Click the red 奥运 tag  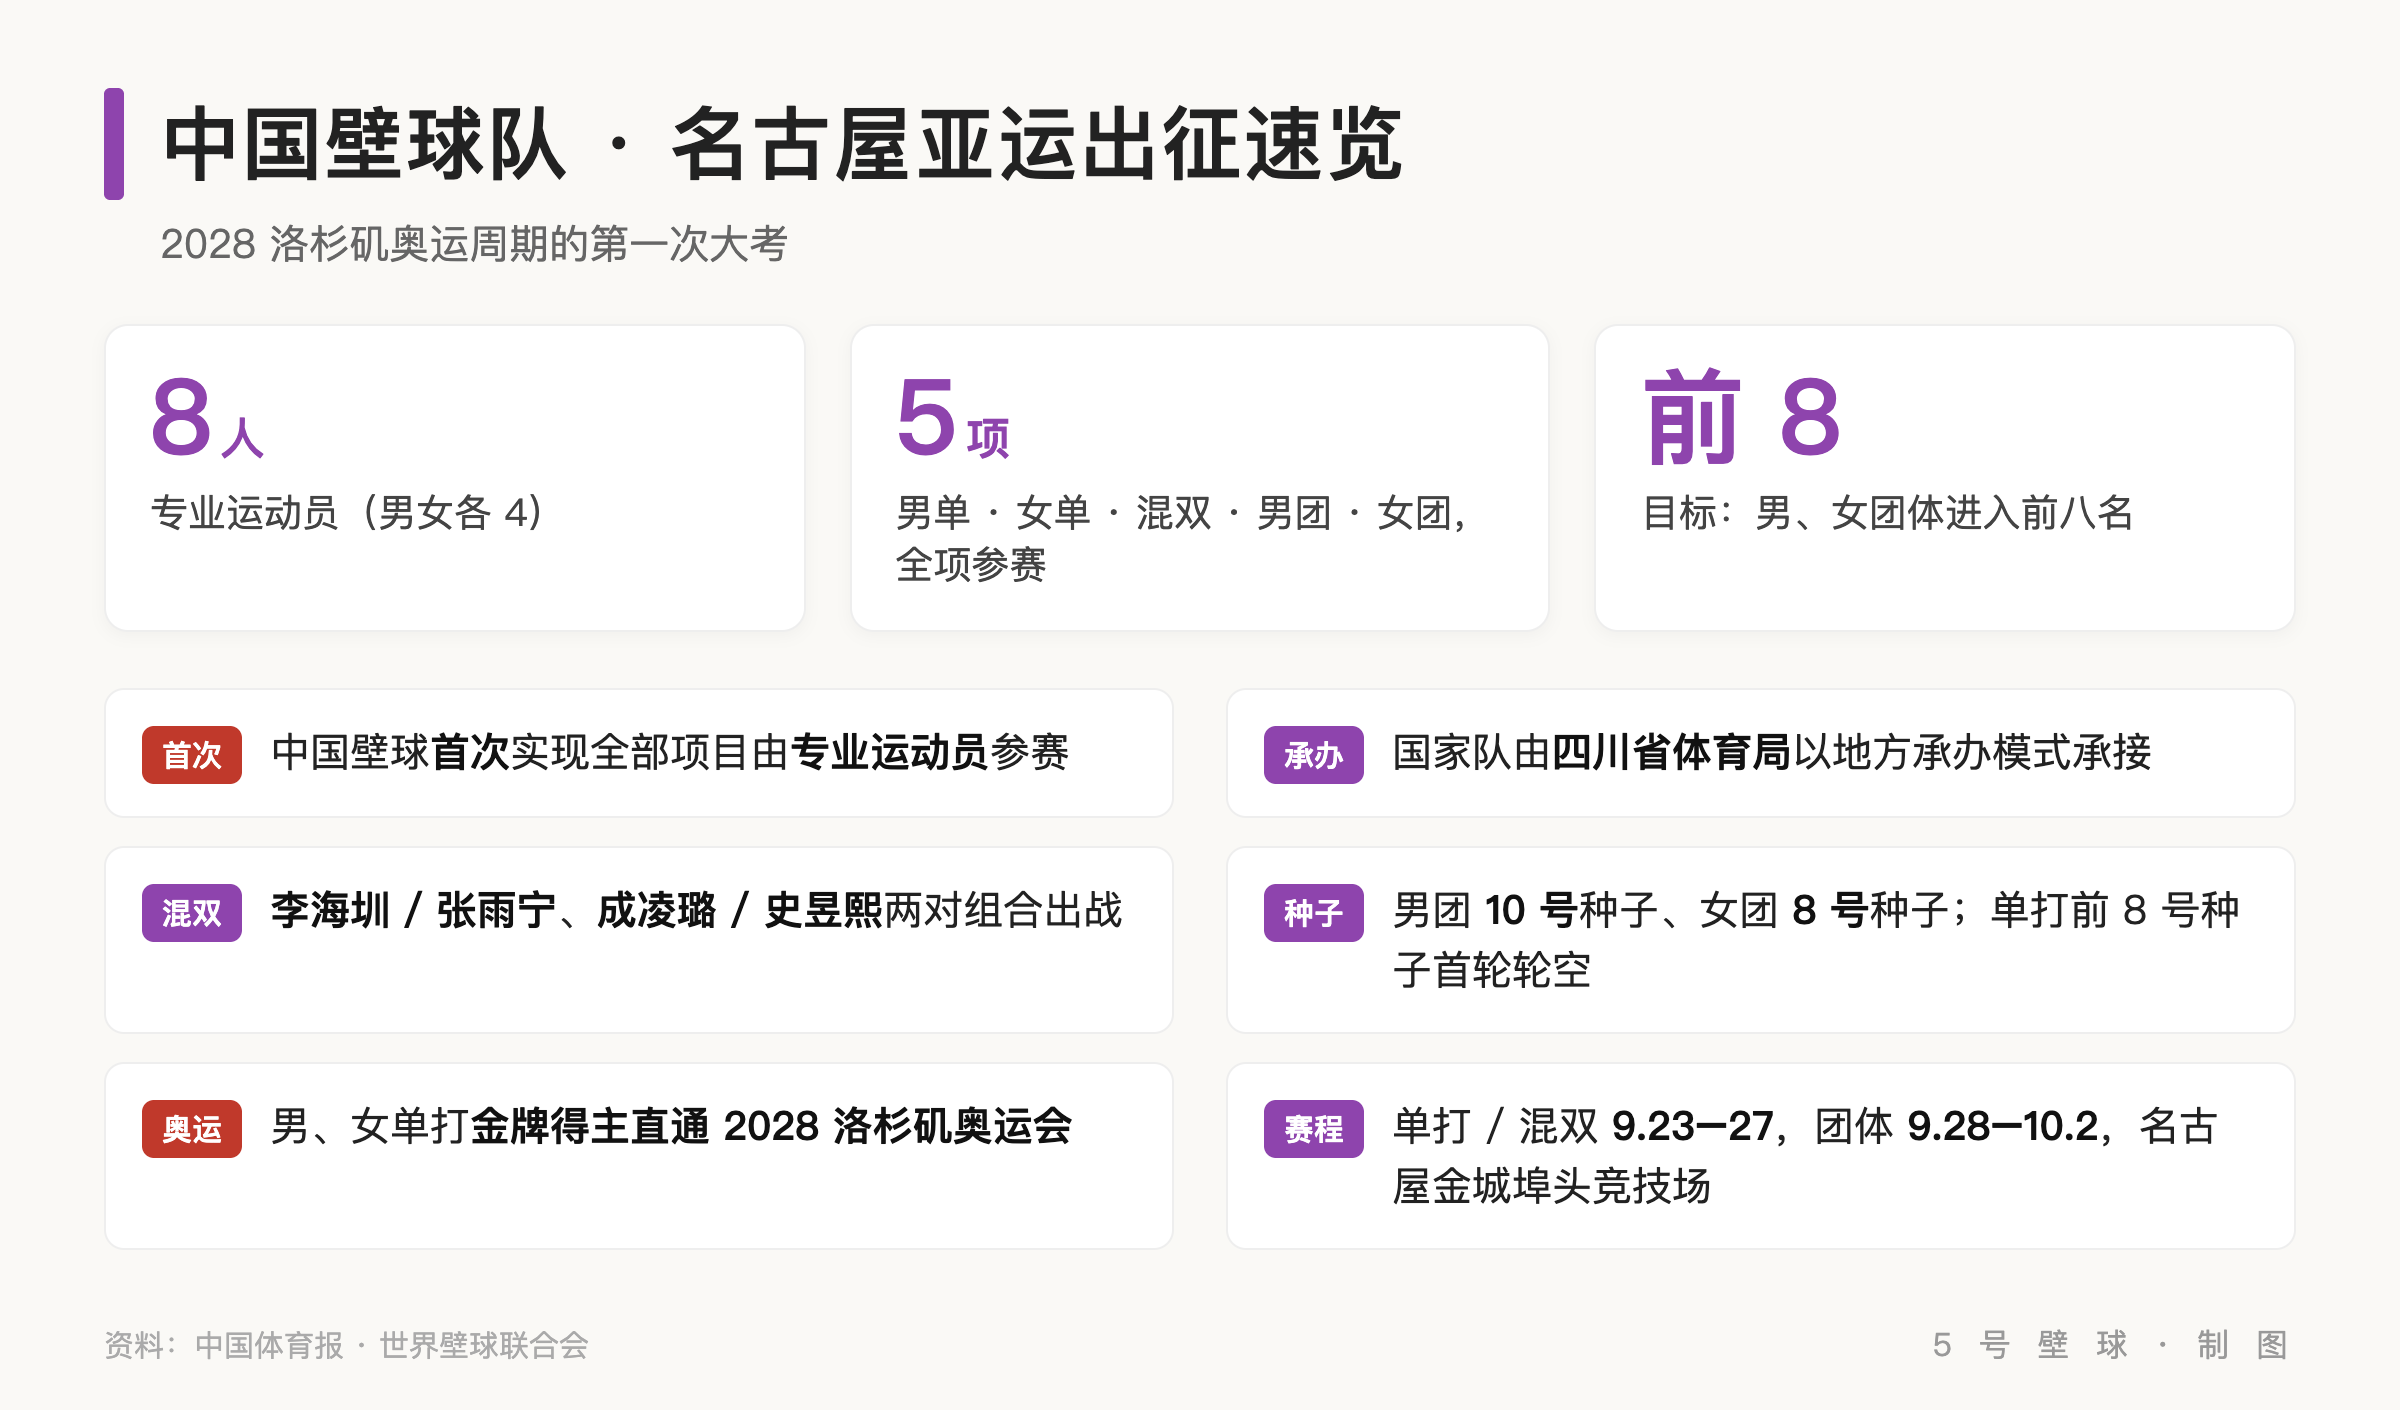[x=192, y=1128]
